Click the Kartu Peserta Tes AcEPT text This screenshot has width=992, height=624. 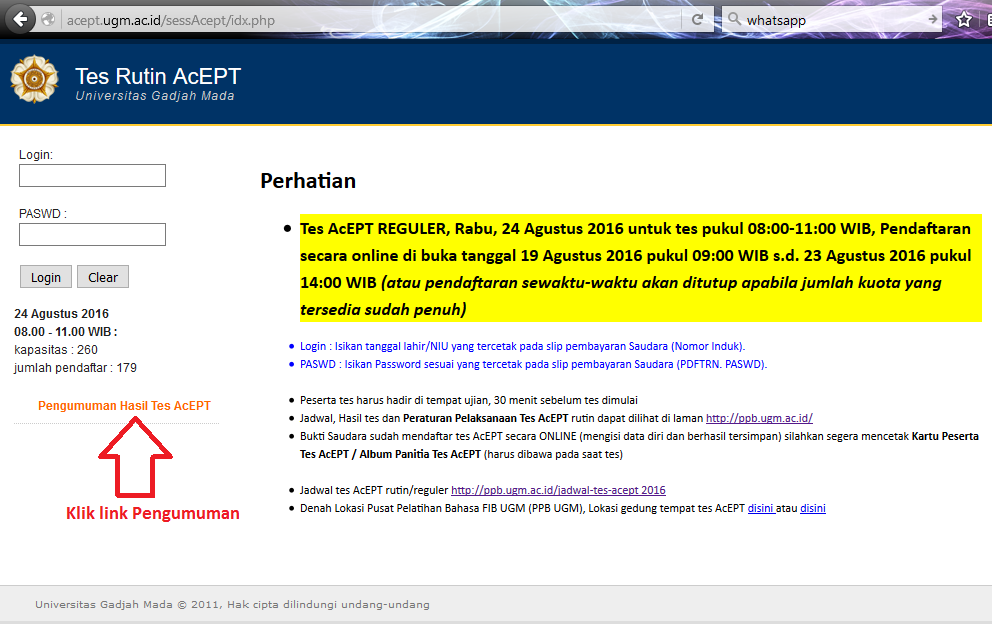(639, 446)
